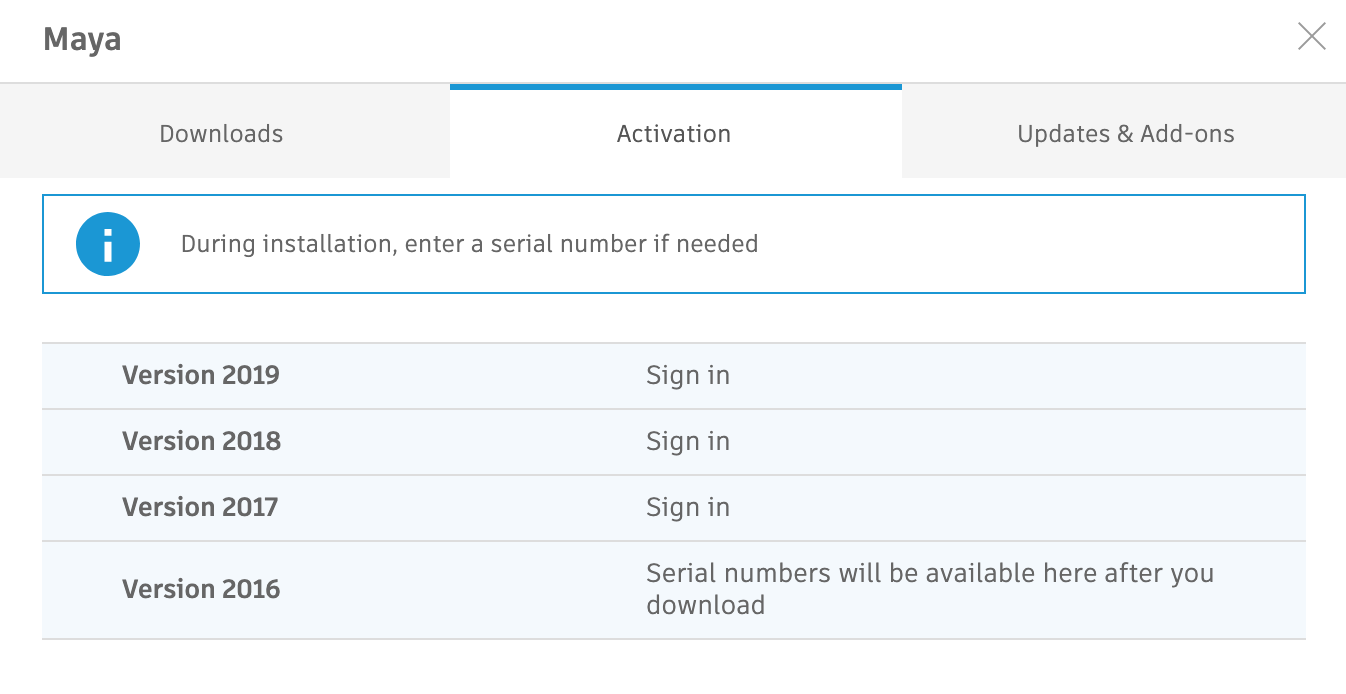Click the installation serial number message text

pos(468,244)
